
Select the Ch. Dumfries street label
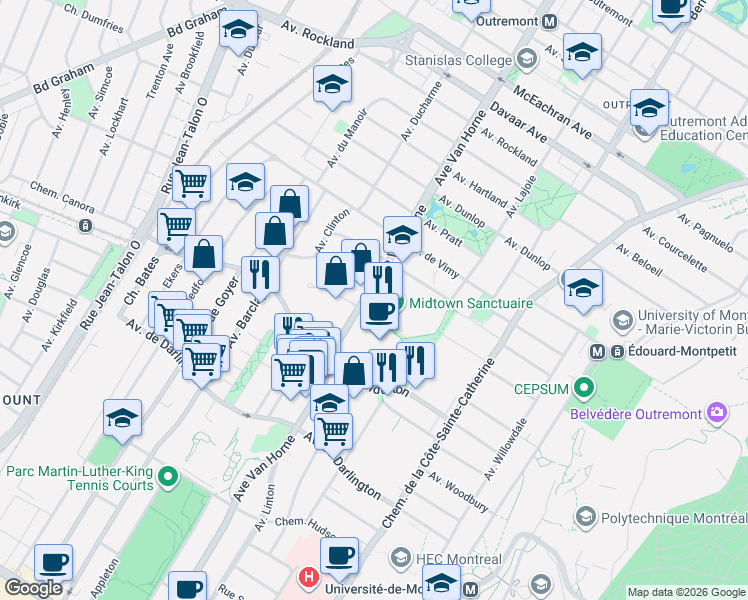coord(94,18)
